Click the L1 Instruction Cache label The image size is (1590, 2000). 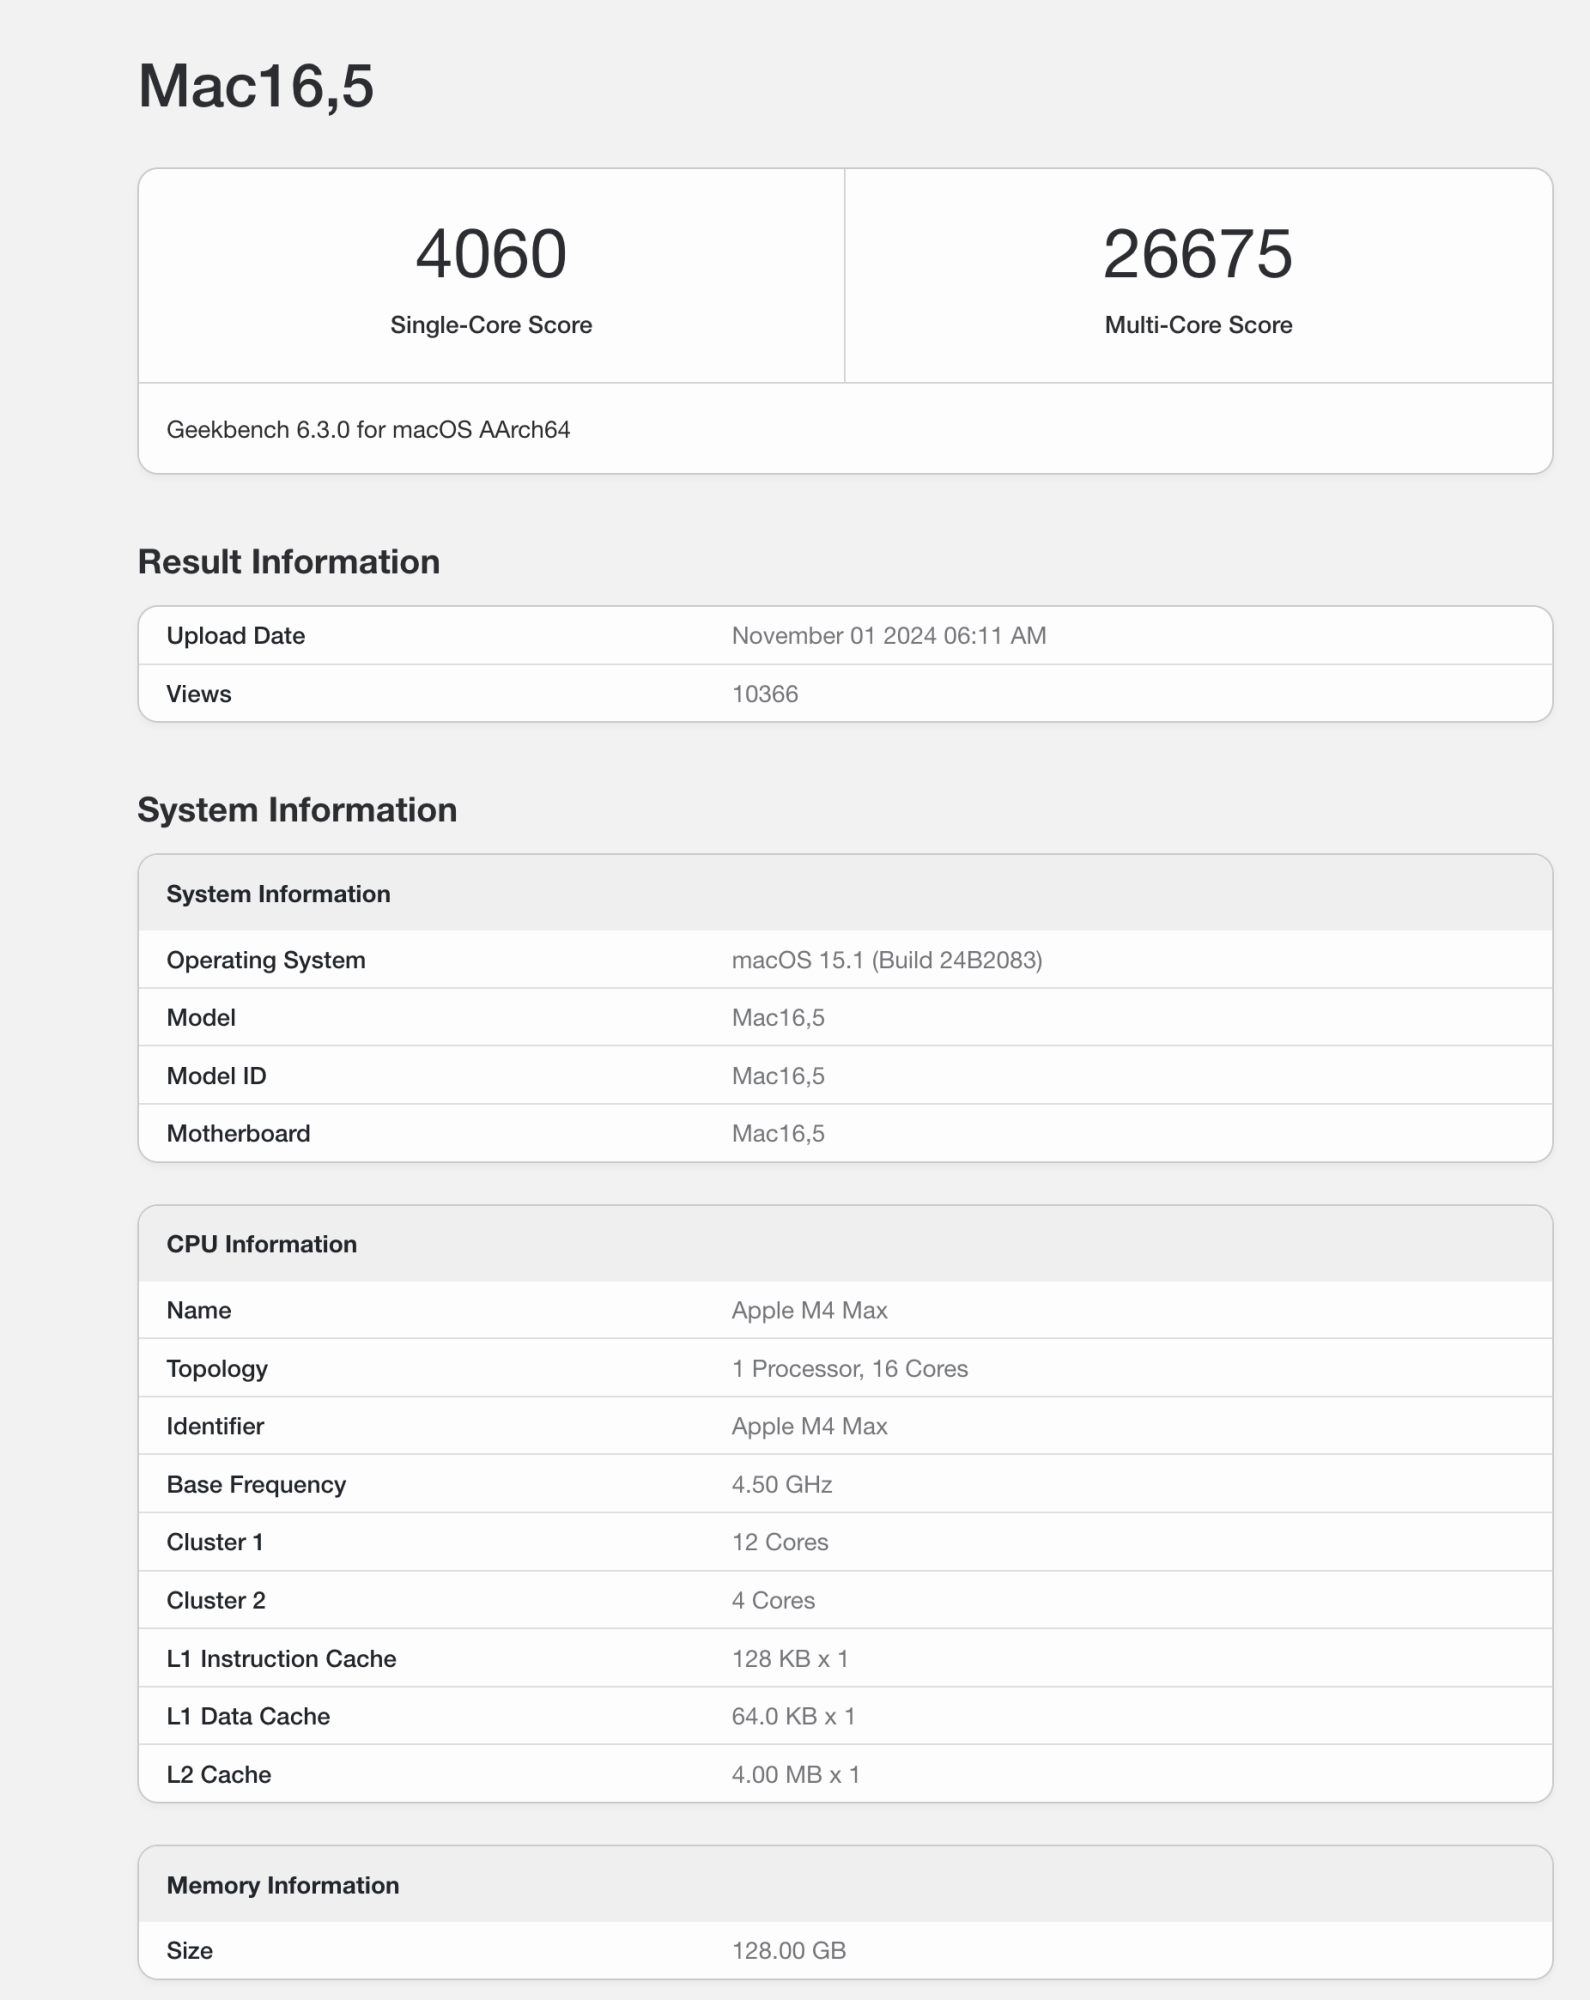click(x=281, y=1659)
